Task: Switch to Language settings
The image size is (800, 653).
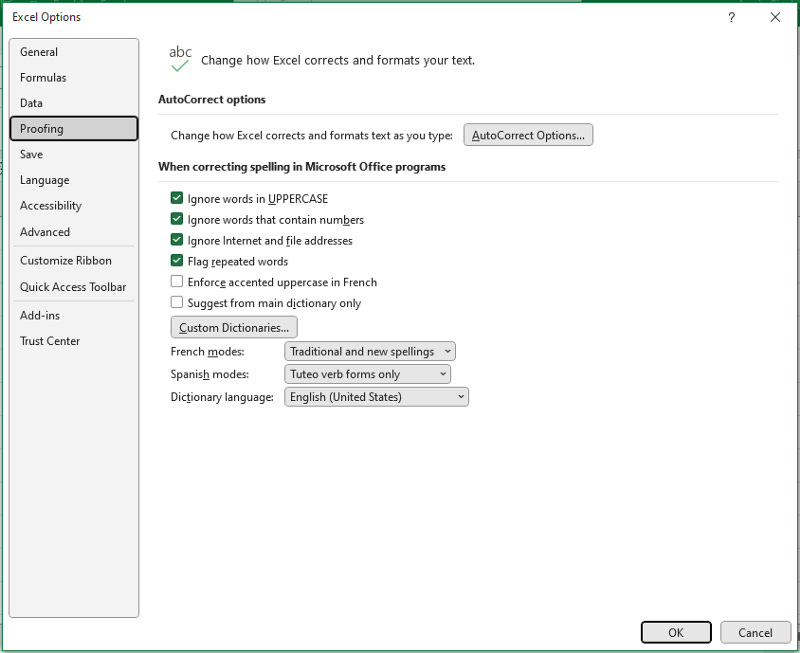Action: tap(73, 180)
